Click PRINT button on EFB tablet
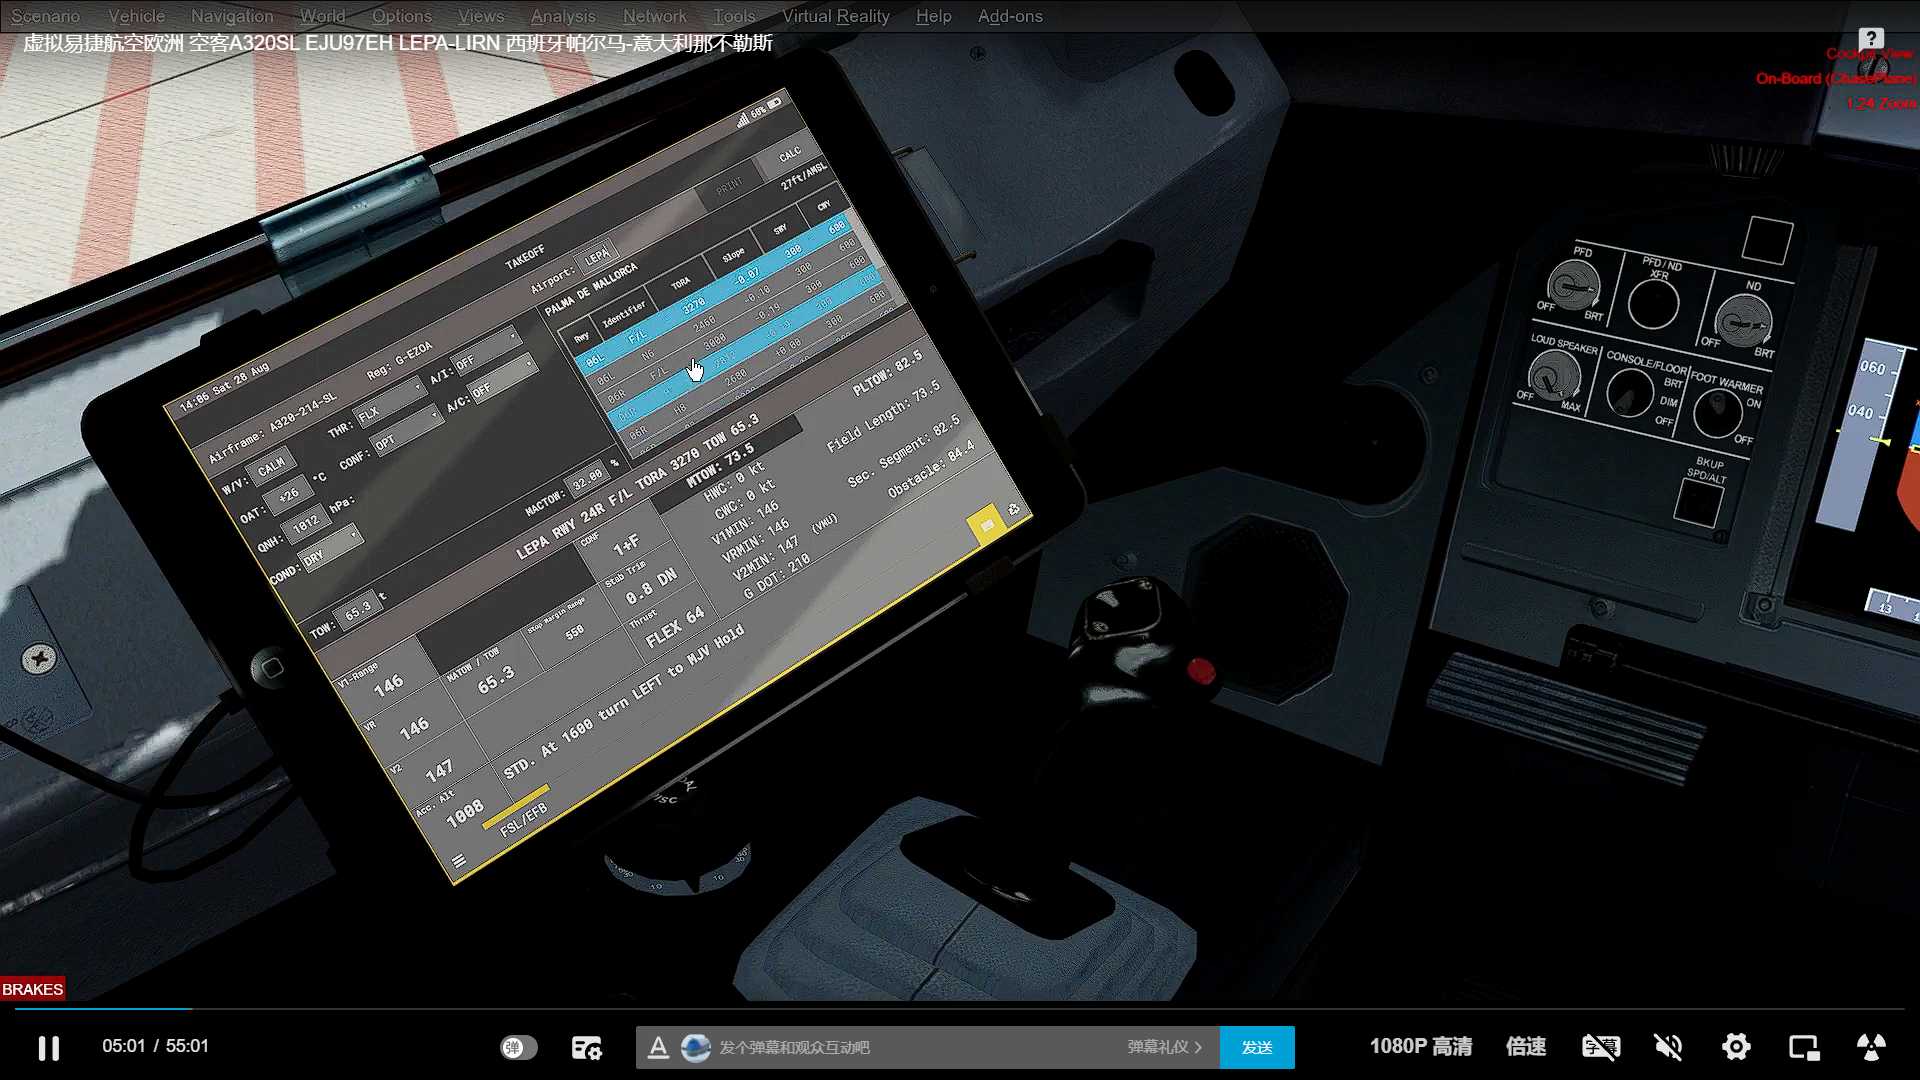Image resolution: width=1920 pixels, height=1080 pixels. [730, 186]
